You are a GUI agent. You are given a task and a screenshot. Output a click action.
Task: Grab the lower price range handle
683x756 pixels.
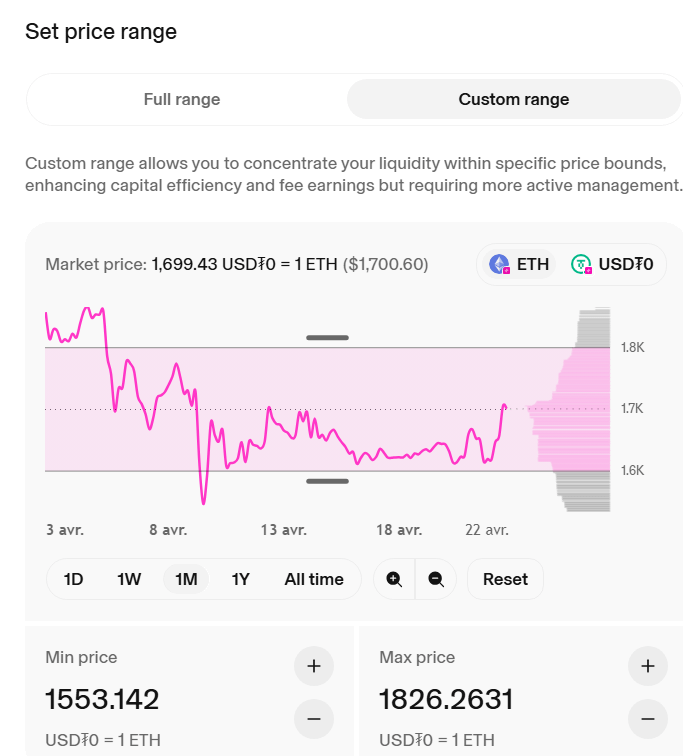point(327,481)
